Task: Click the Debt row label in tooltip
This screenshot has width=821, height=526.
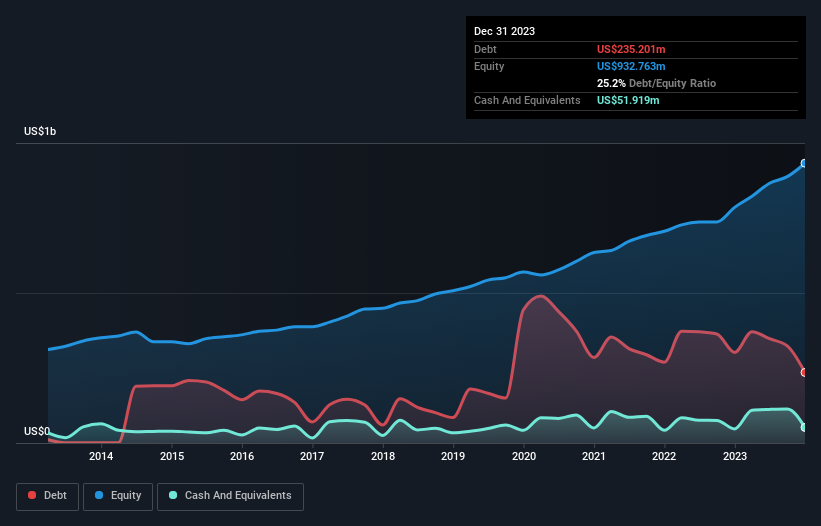Action: click(485, 49)
